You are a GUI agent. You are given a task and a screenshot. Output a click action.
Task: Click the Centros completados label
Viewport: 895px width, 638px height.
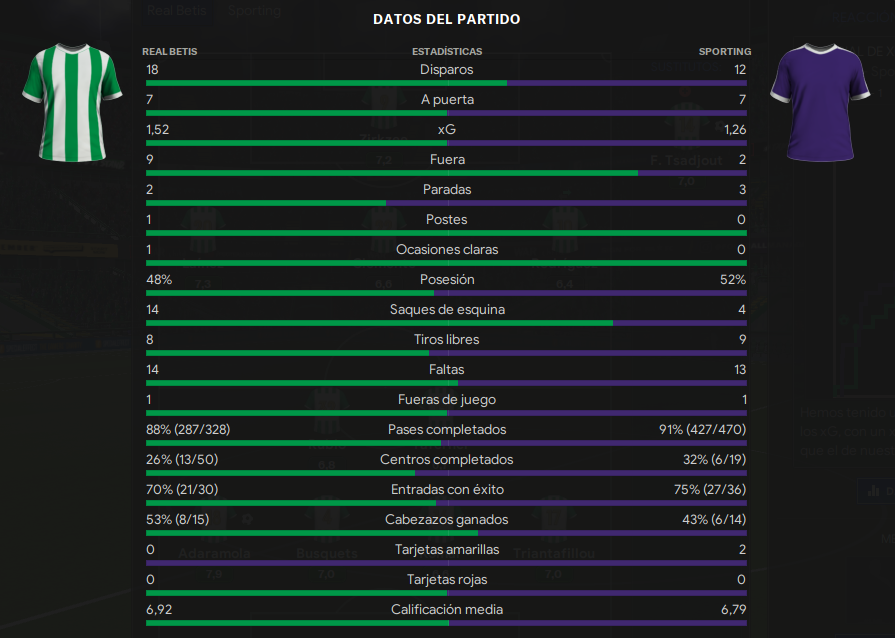(447, 459)
